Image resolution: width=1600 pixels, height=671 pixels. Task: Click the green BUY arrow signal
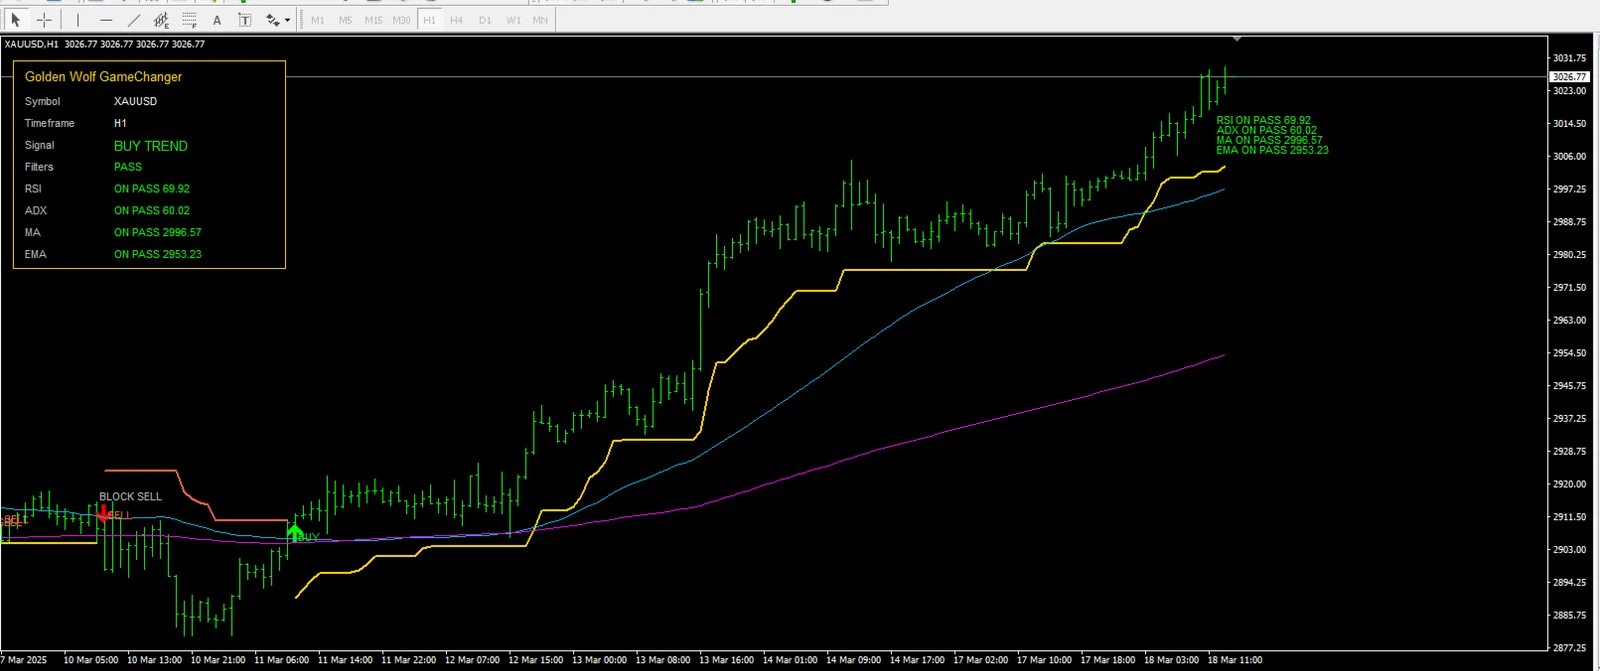[x=295, y=532]
